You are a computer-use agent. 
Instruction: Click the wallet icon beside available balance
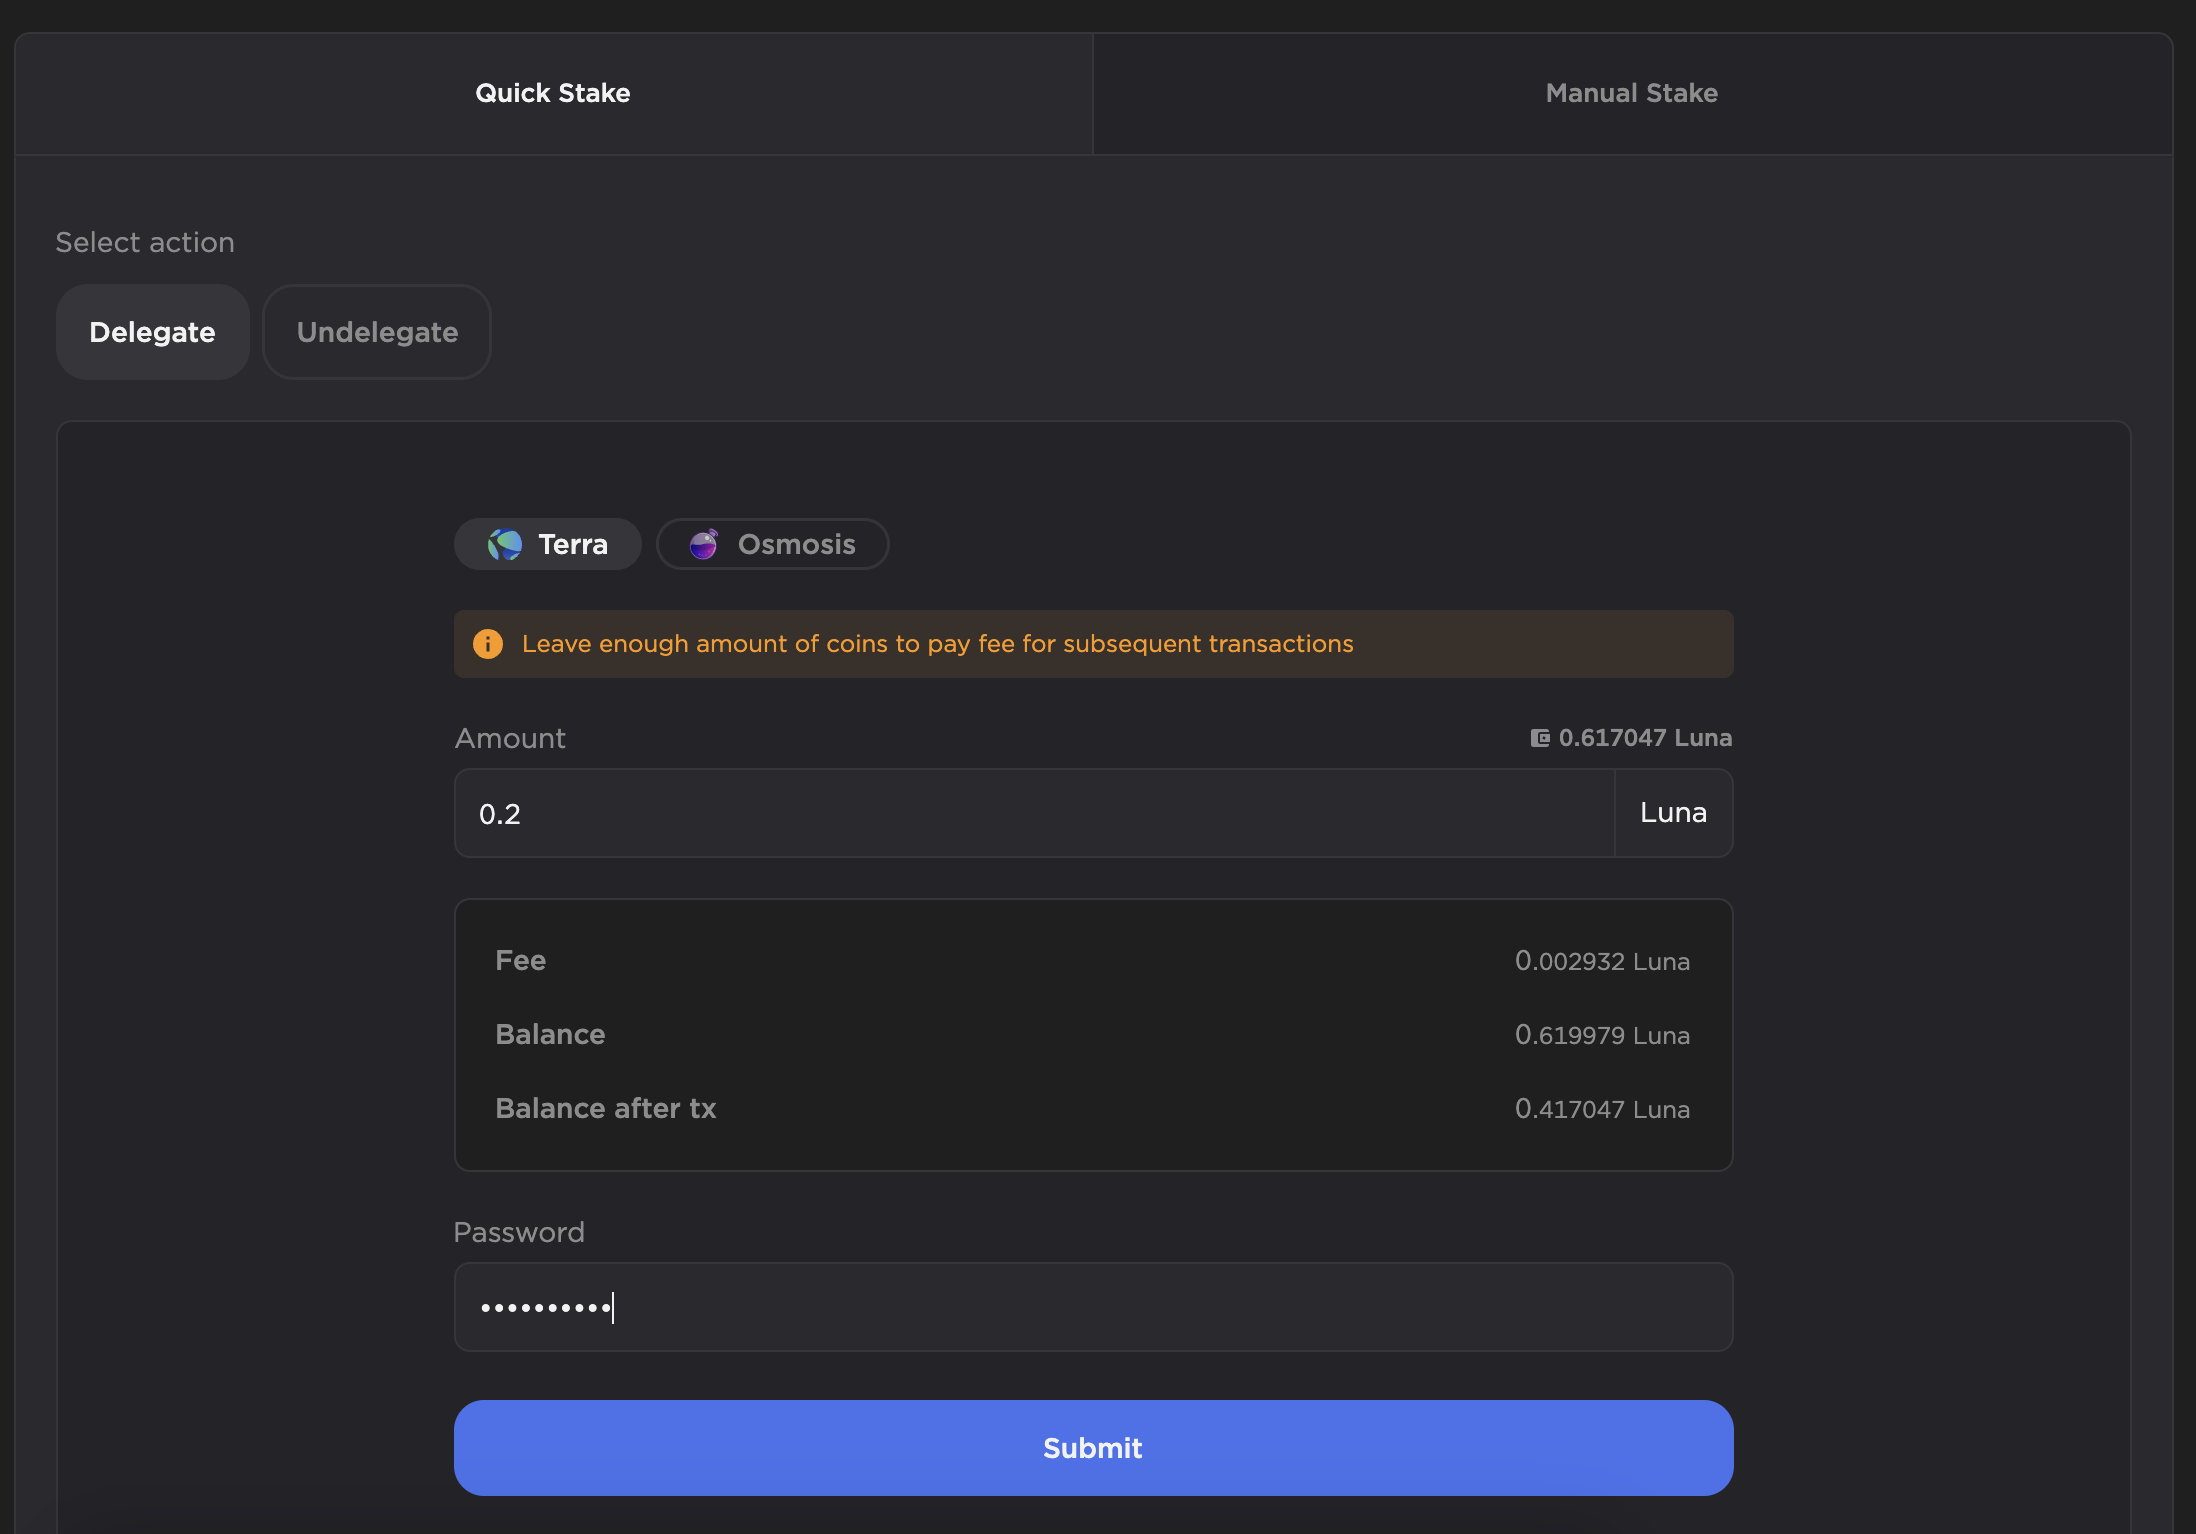[x=1540, y=738]
